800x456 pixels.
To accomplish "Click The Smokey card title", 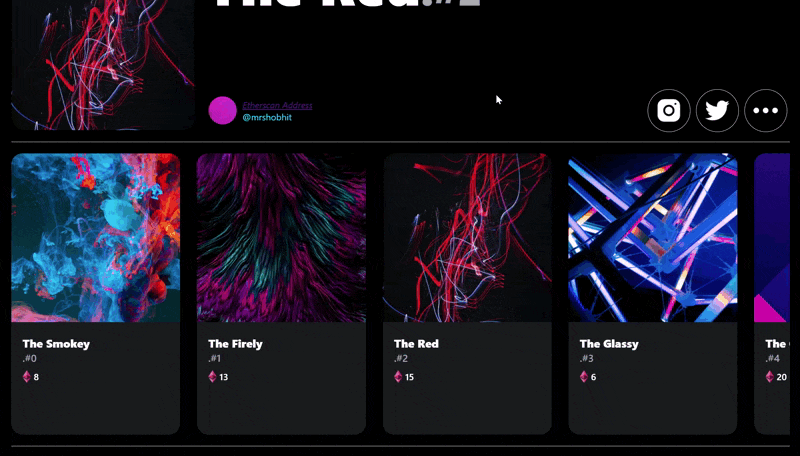I will [x=56, y=344].
